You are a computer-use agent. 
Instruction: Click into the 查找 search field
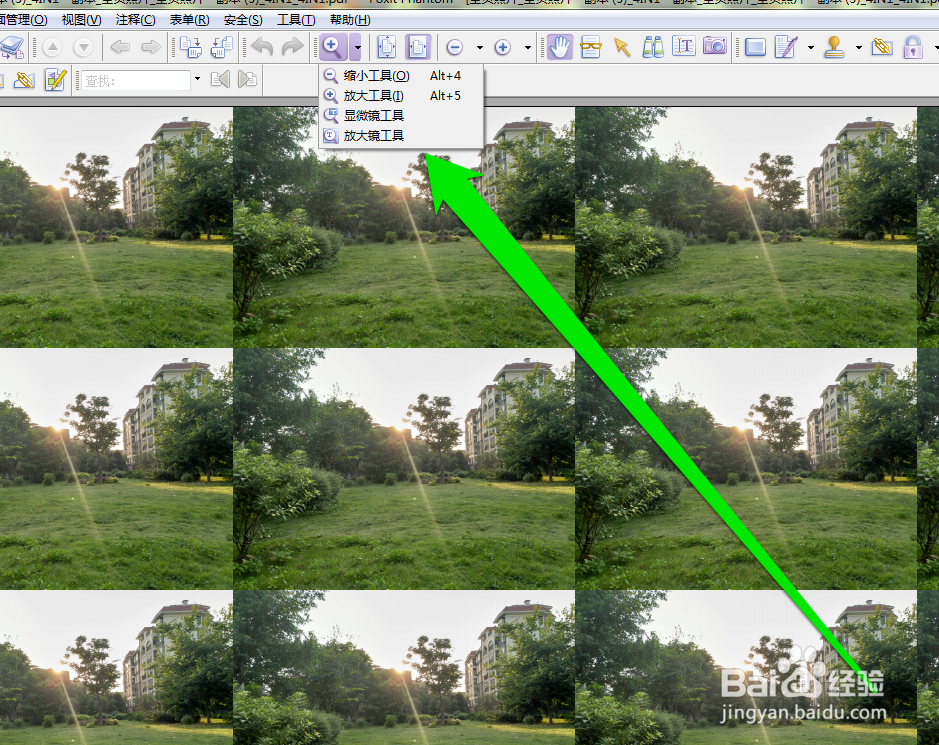click(135, 80)
